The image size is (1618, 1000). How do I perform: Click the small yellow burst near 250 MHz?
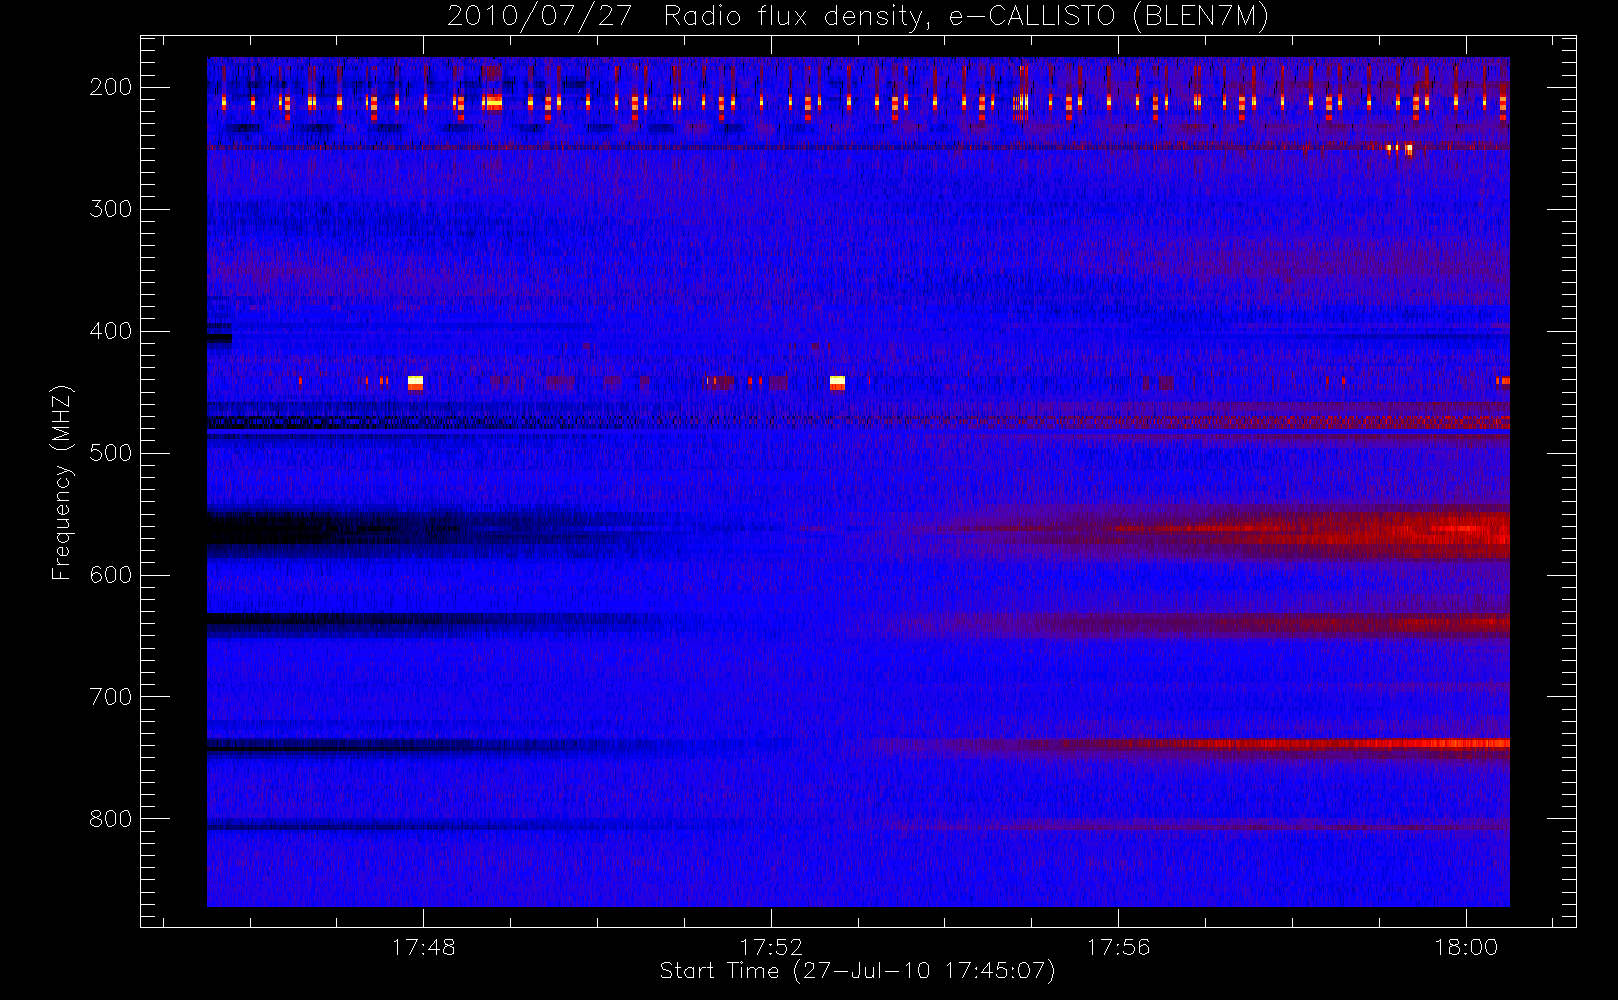click(1401, 150)
